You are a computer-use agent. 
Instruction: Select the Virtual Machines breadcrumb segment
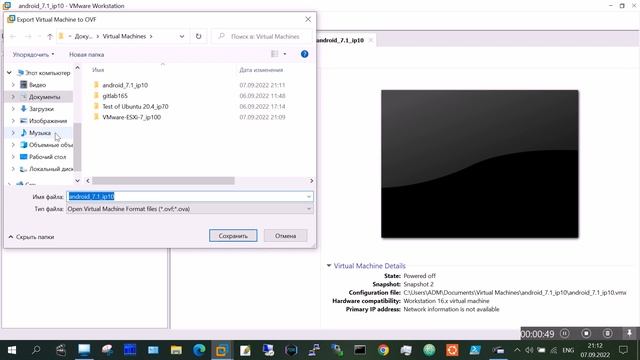(x=124, y=36)
